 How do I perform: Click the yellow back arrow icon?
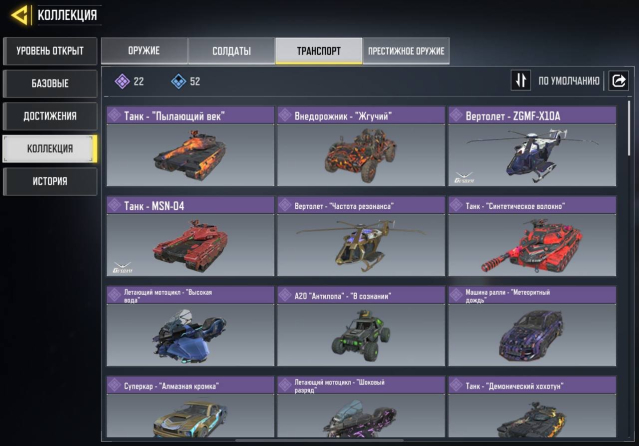coord(19,15)
